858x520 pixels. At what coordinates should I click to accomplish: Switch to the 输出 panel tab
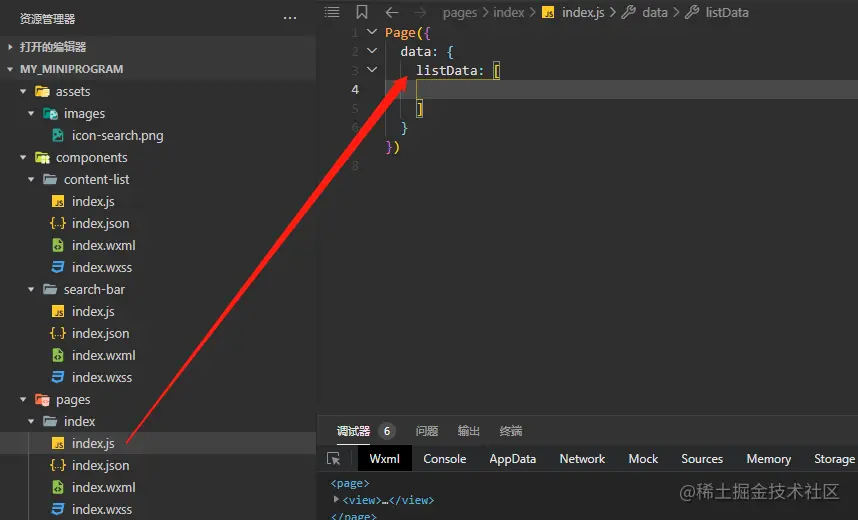pos(469,431)
